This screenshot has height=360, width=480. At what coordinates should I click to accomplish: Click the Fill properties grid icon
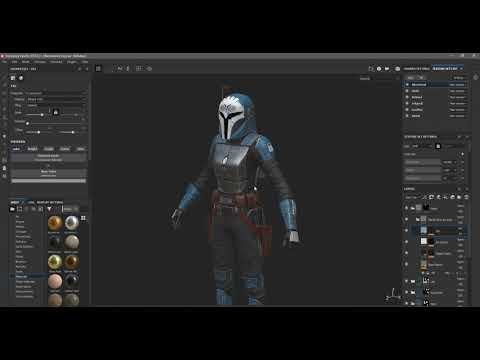pos(13,78)
